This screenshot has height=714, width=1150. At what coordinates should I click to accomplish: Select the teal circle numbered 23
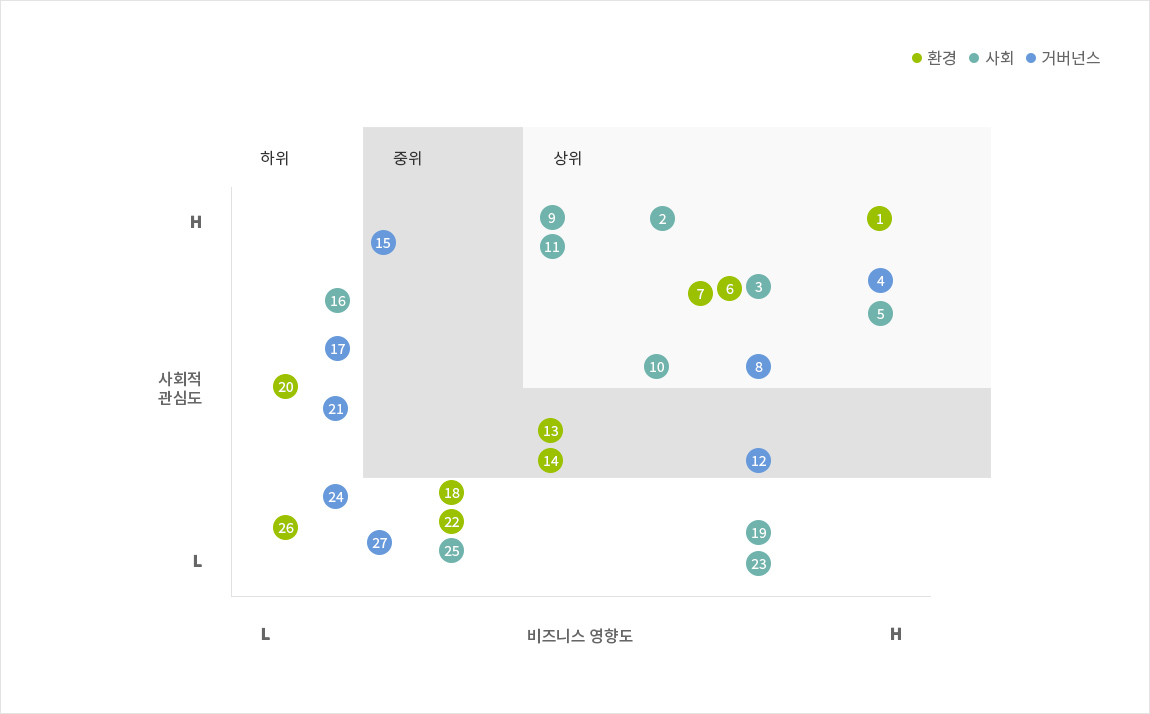[758, 564]
